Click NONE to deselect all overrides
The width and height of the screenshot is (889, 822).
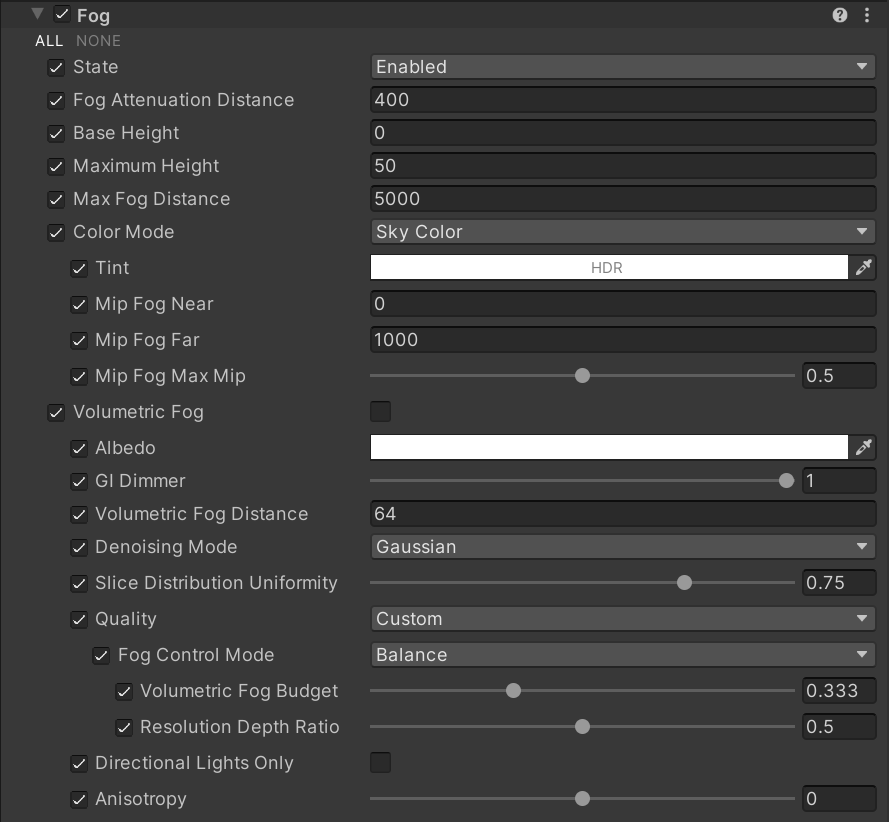(x=98, y=41)
